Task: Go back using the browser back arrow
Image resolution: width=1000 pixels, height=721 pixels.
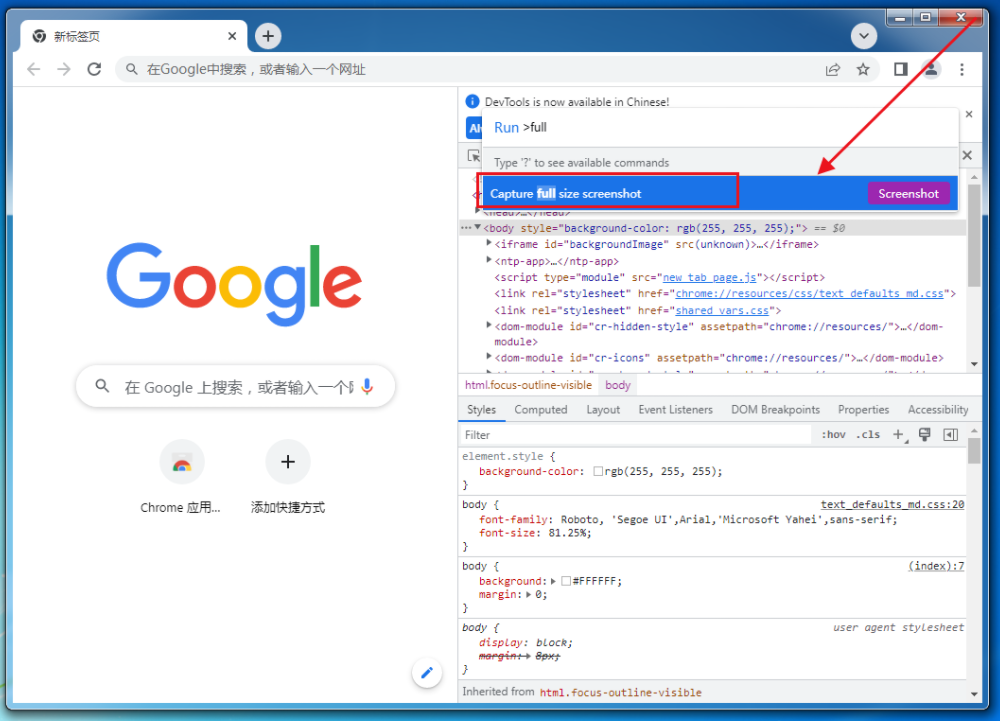Action: 34,69
